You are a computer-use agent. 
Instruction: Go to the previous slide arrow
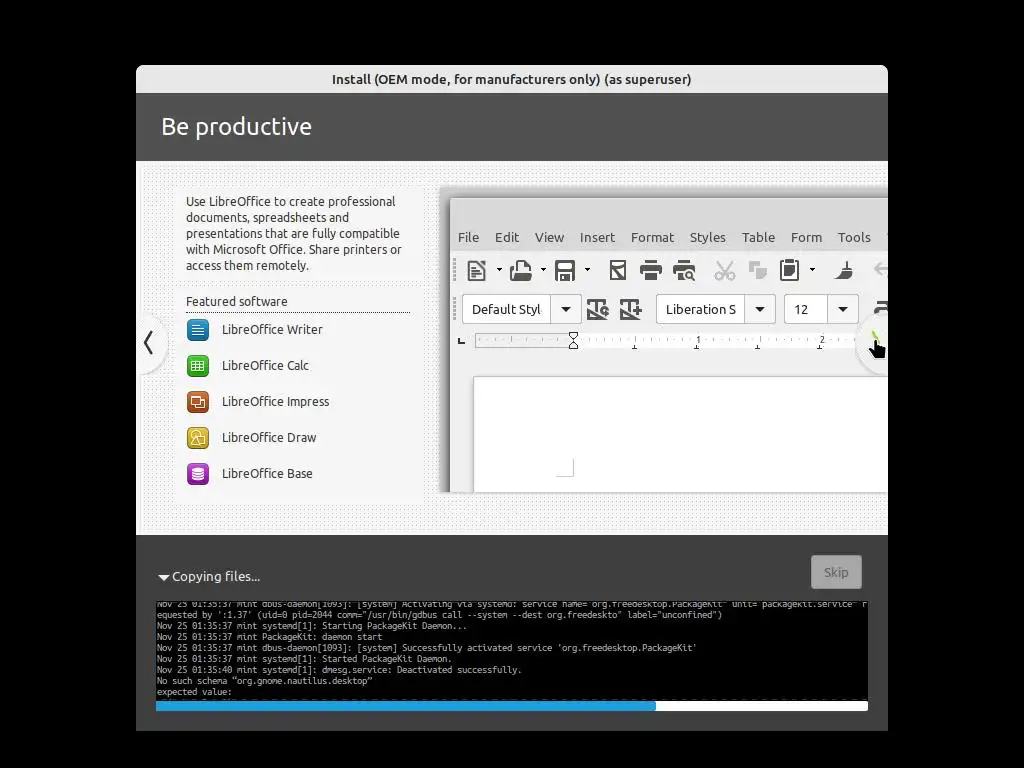pyautogui.click(x=150, y=342)
